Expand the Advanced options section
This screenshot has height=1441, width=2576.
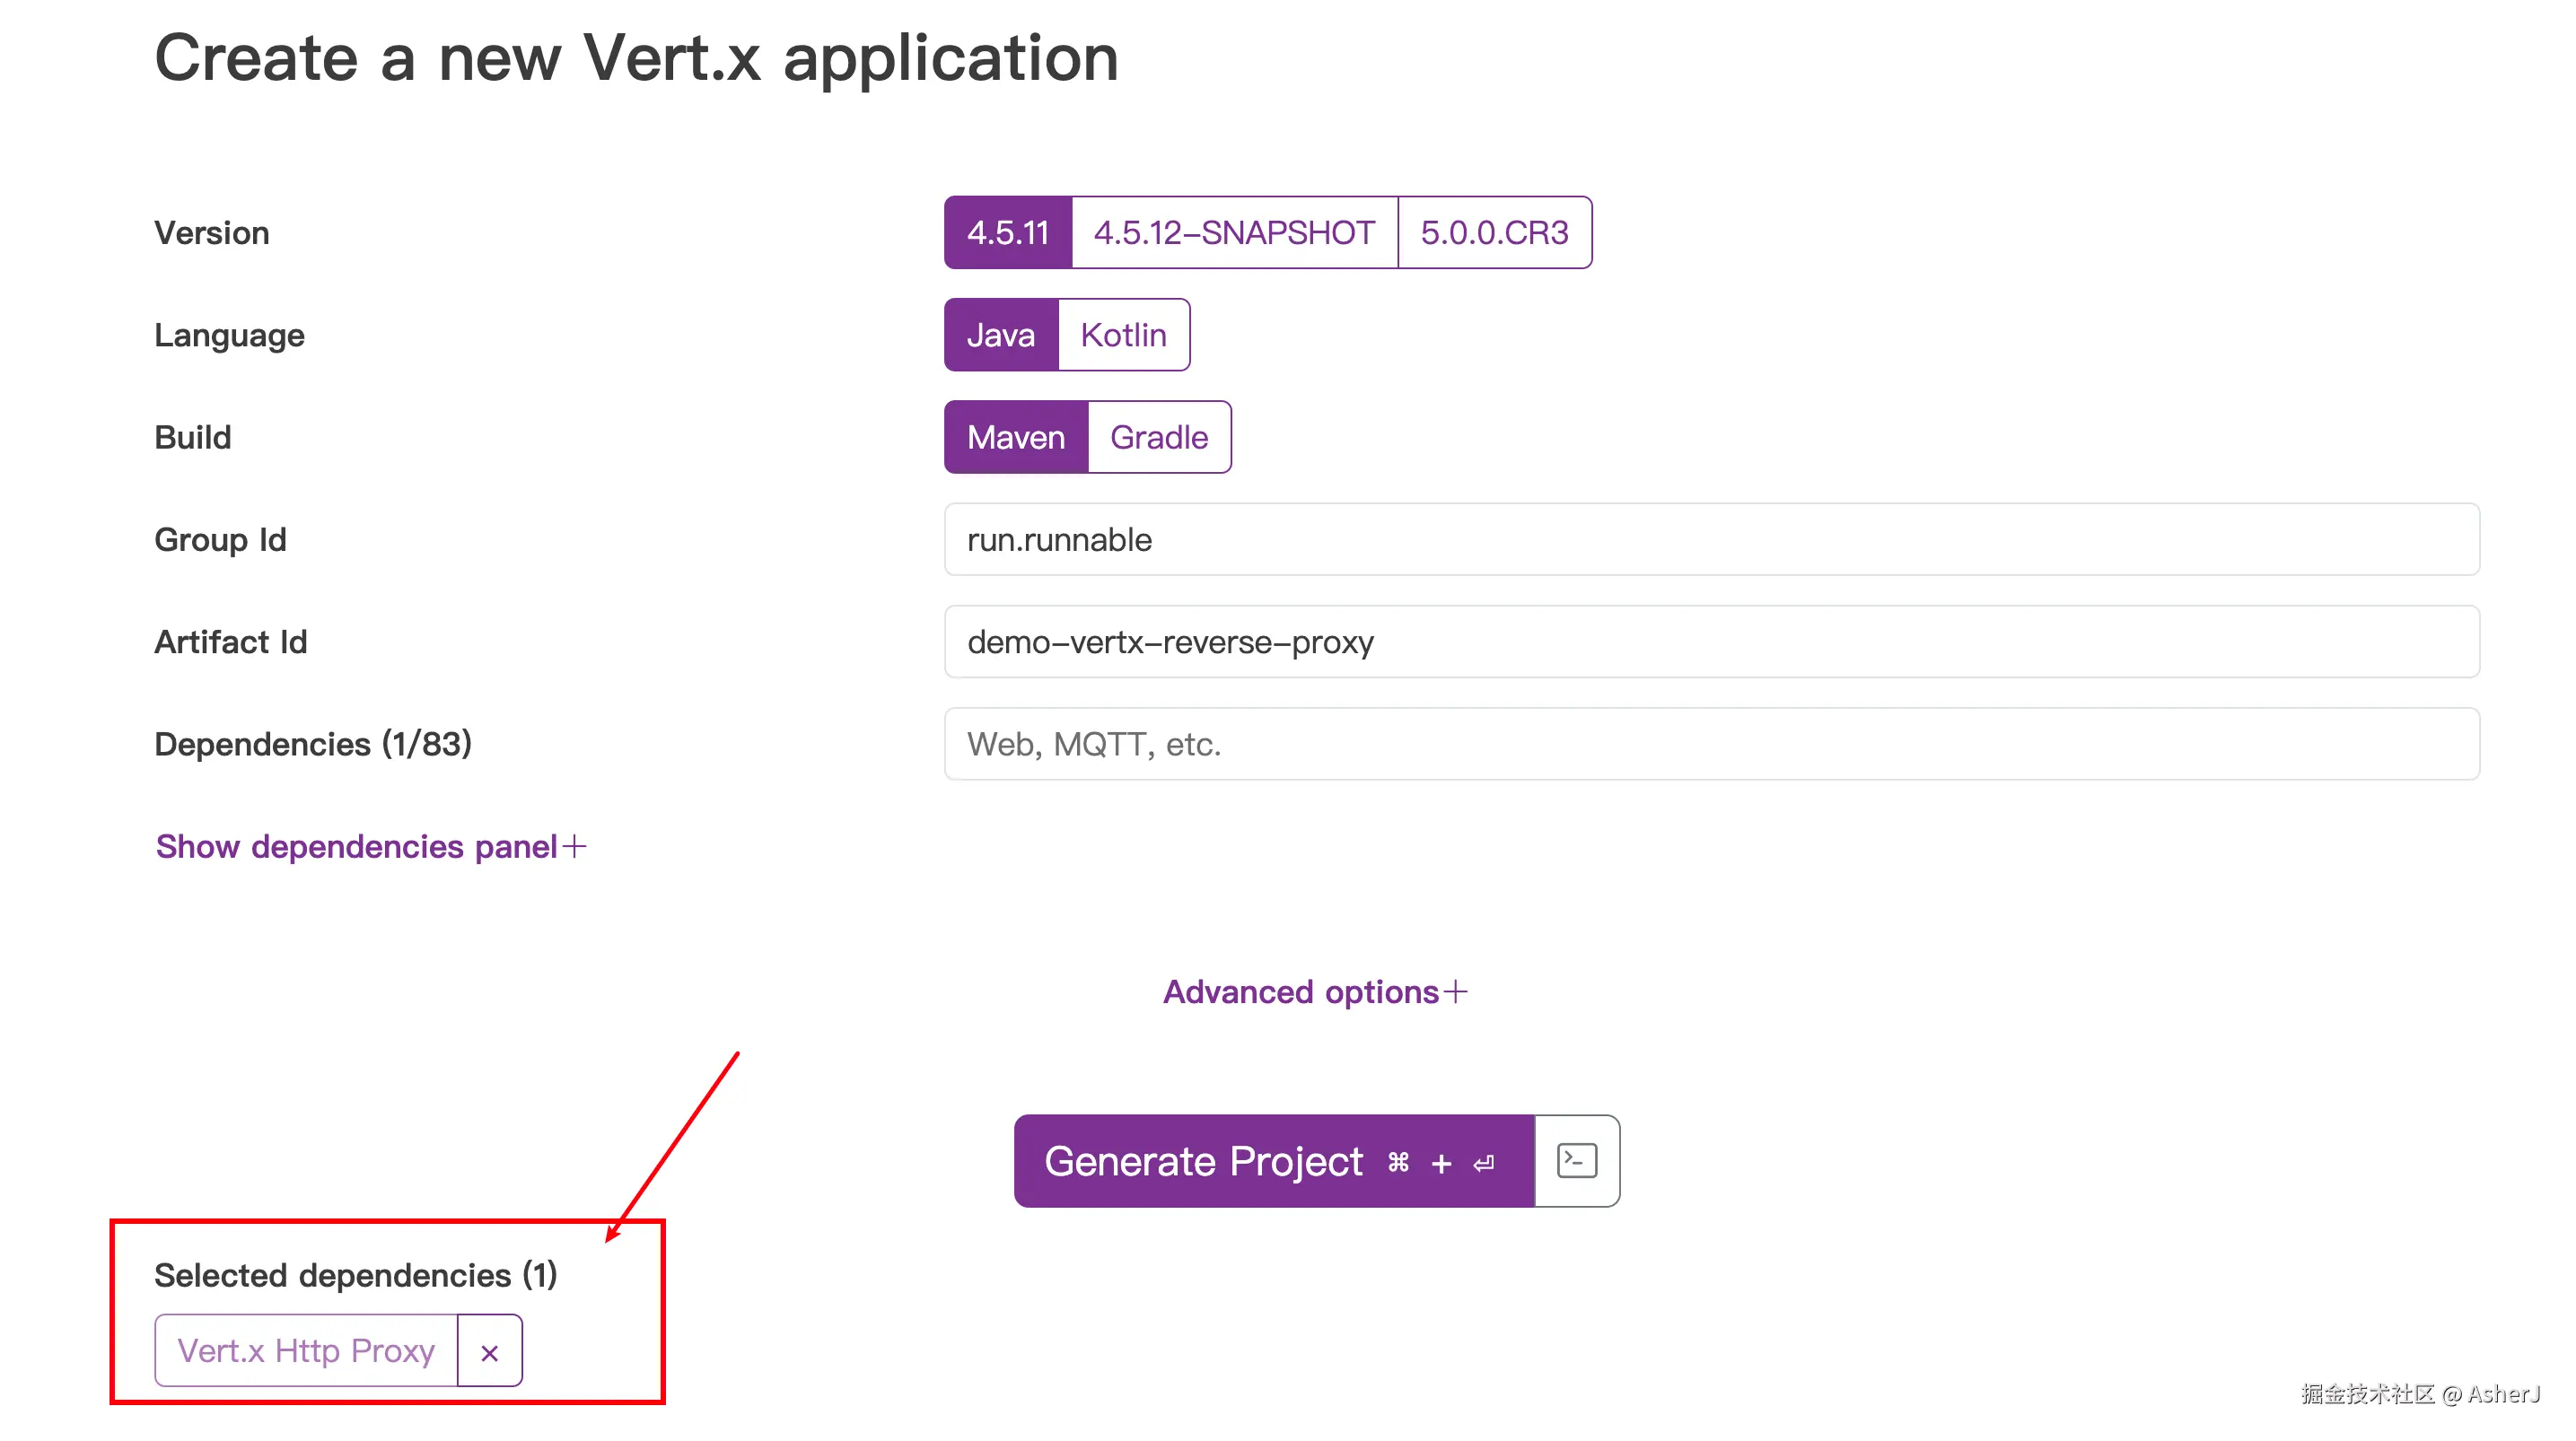click(x=1314, y=992)
